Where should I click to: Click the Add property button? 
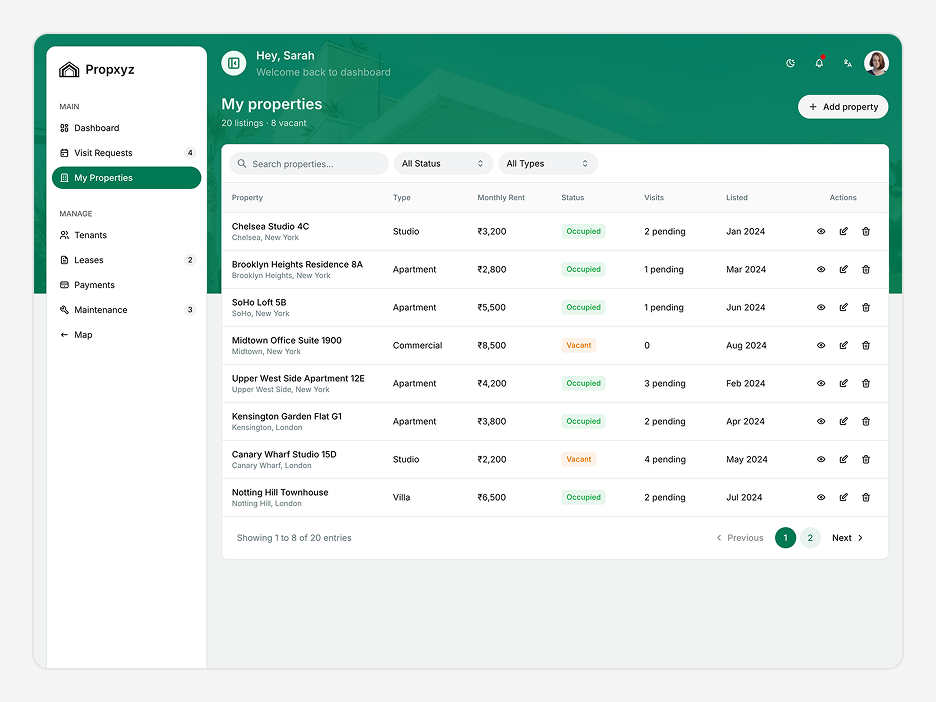click(x=843, y=107)
